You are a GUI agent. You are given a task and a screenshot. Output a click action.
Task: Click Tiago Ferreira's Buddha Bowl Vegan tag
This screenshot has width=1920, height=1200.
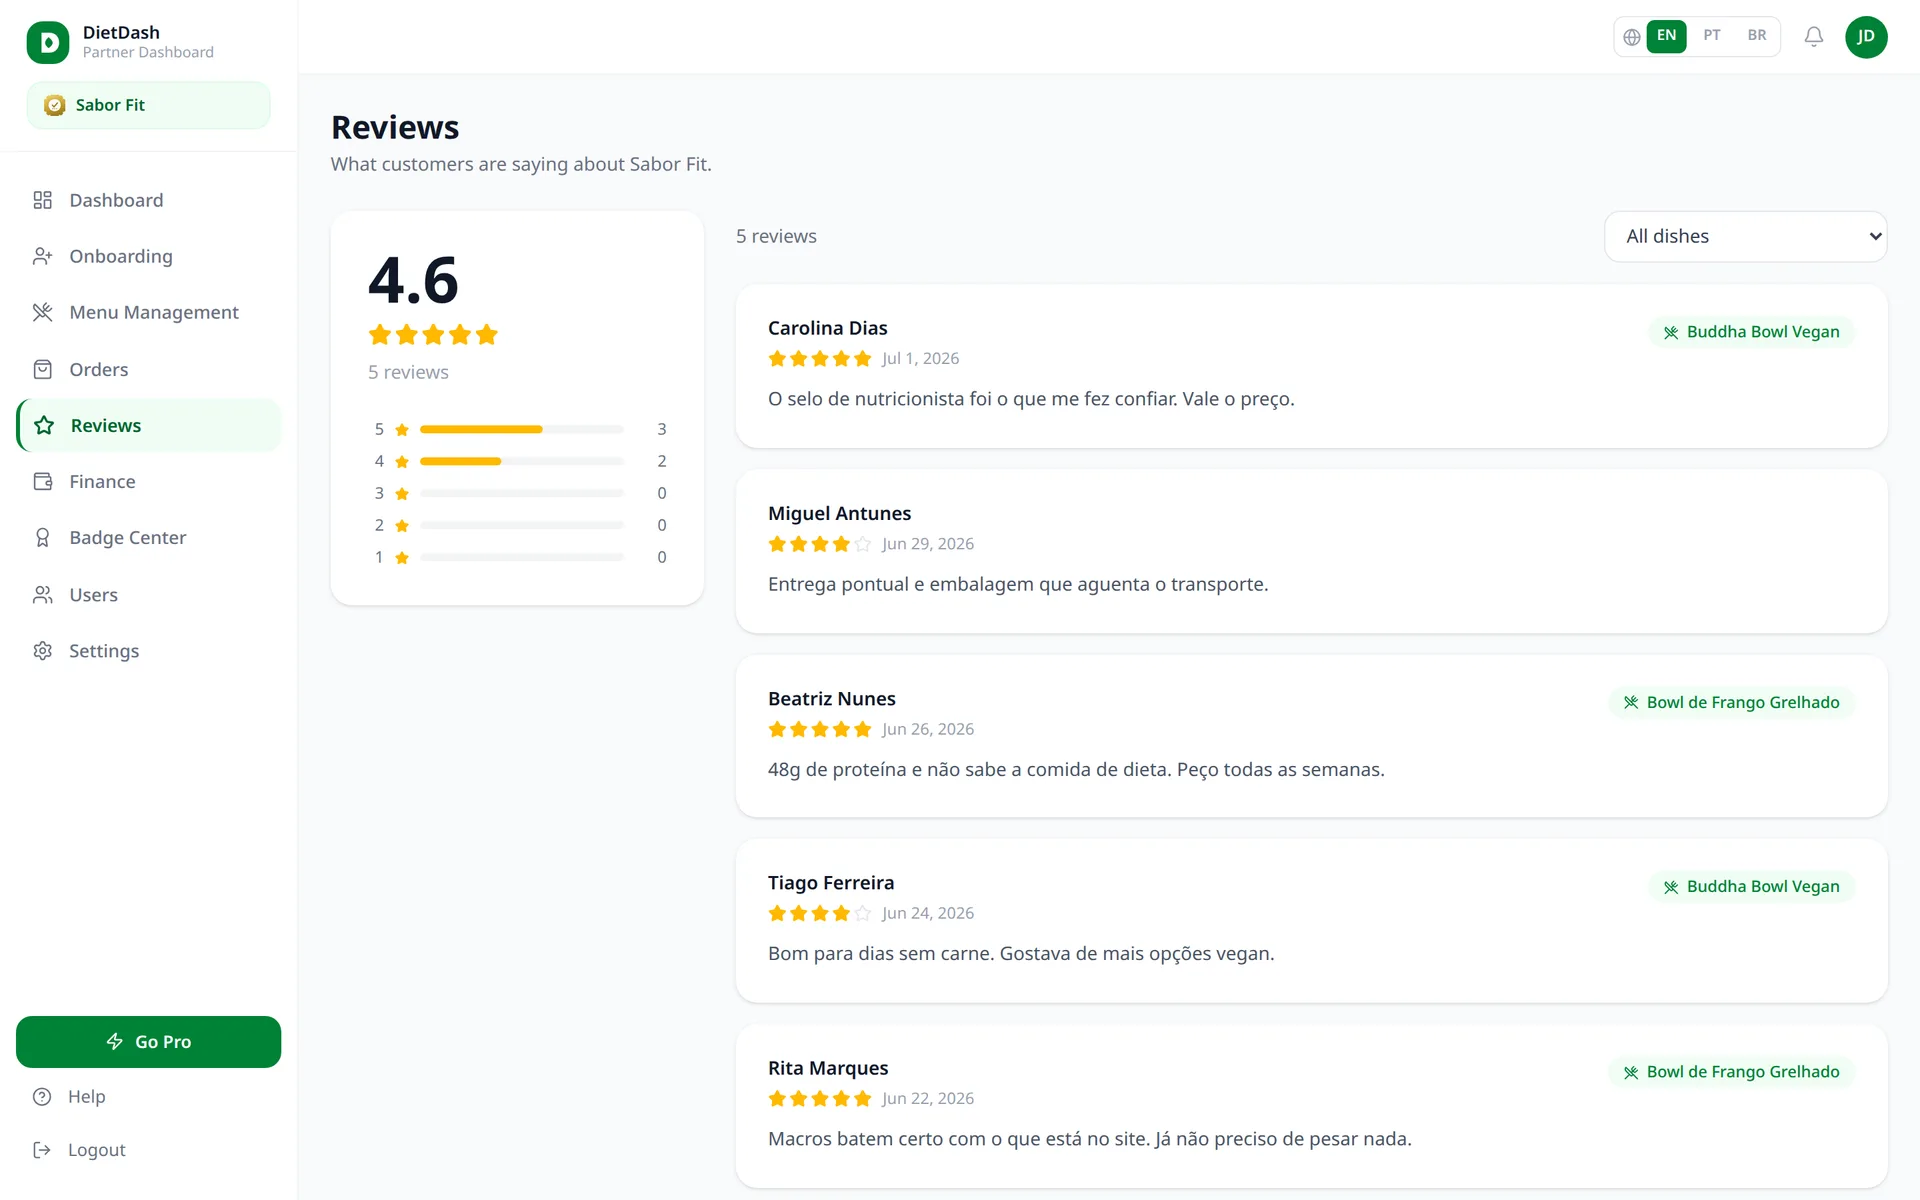[1751, 887]
